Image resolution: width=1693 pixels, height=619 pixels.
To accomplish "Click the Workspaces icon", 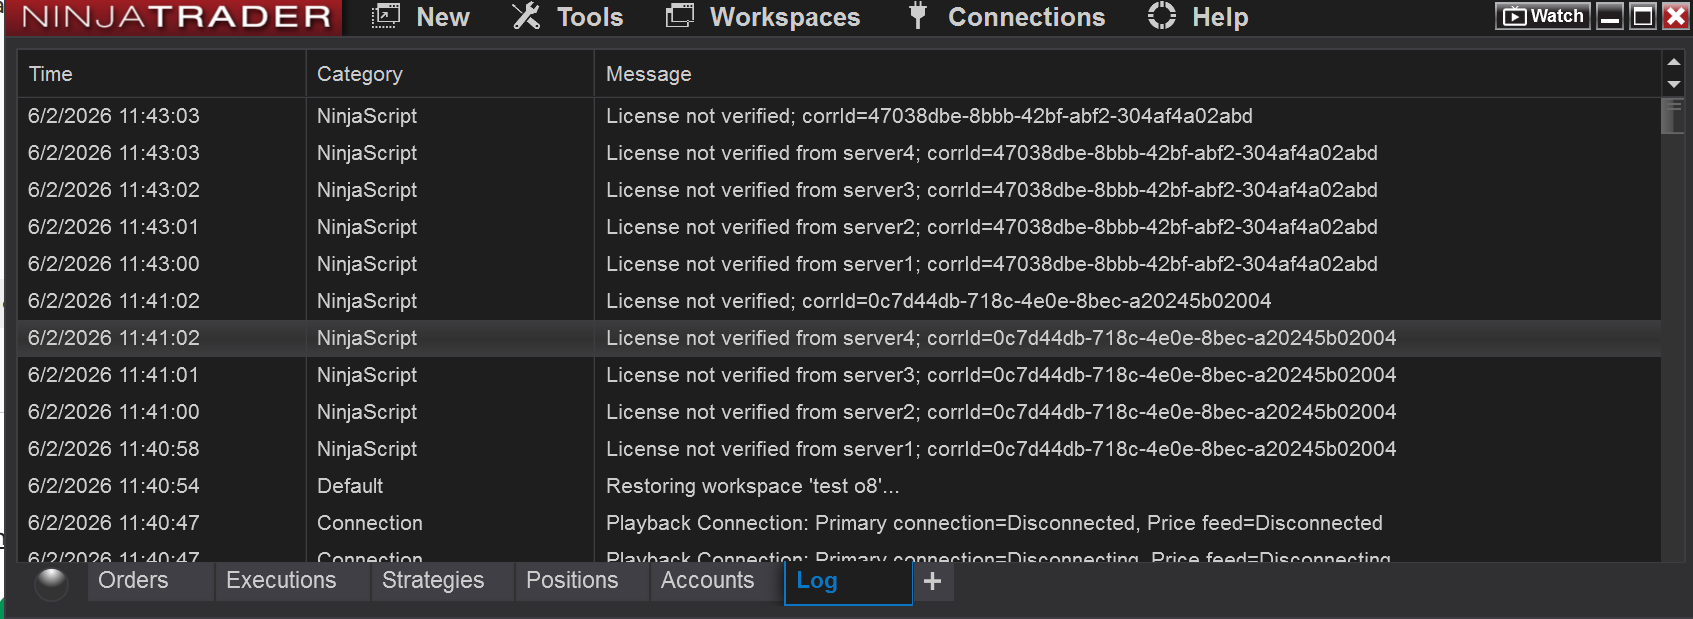I will coord(680,16).
